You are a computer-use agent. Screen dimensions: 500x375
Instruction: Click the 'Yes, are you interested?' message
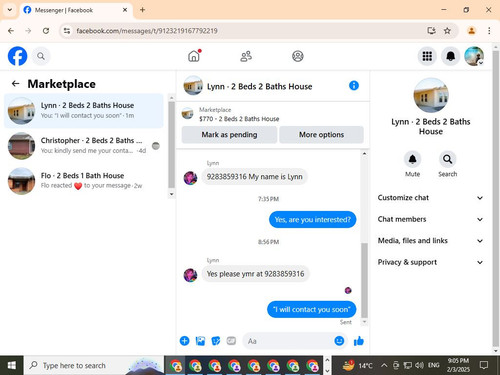[312, 220]
